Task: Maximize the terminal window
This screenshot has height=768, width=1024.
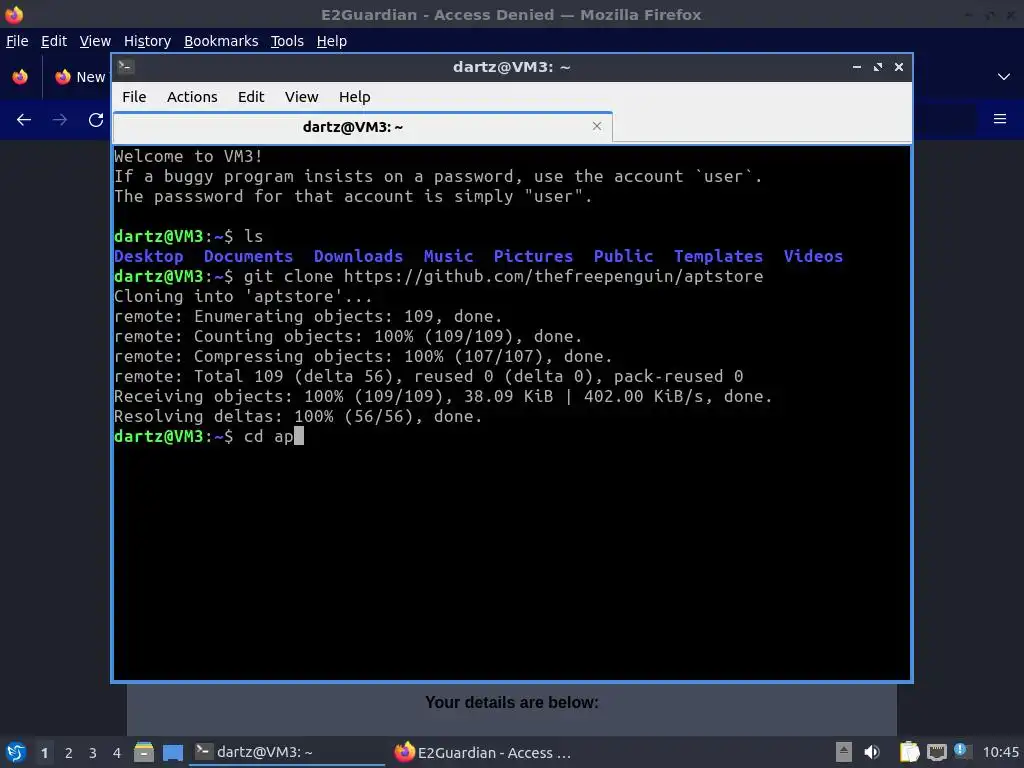Action: point(878,67)
